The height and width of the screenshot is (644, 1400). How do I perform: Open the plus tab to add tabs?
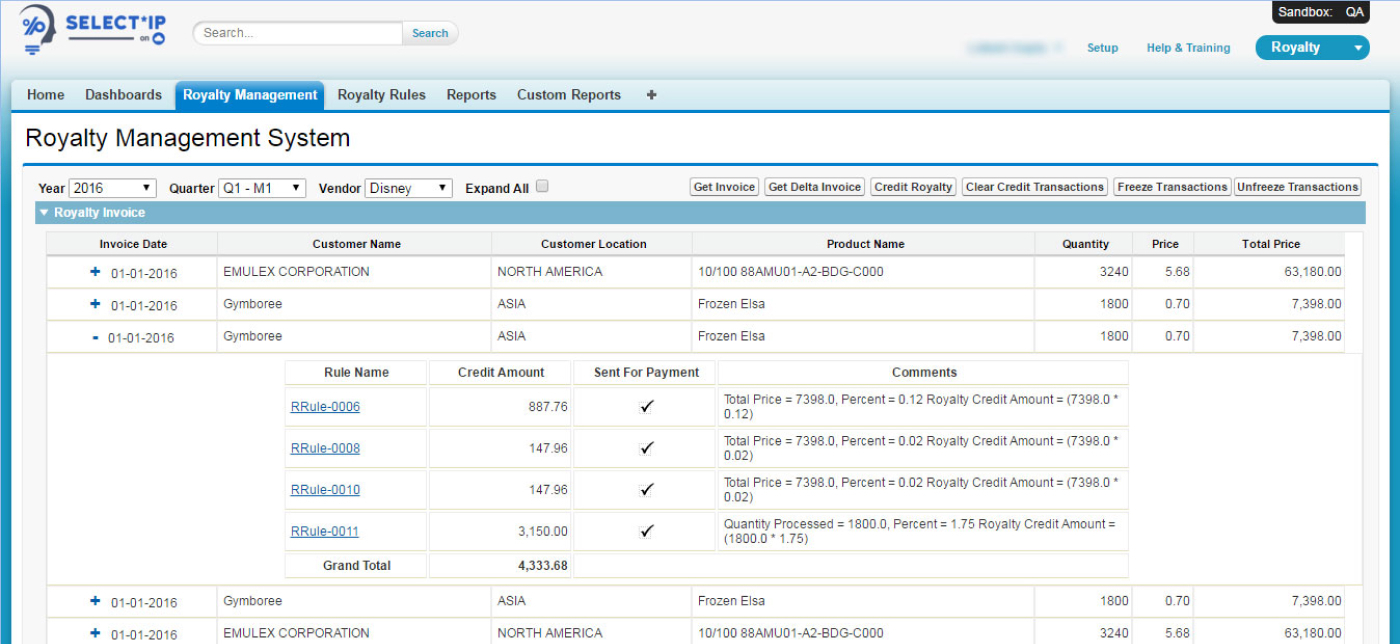point(652,95)
